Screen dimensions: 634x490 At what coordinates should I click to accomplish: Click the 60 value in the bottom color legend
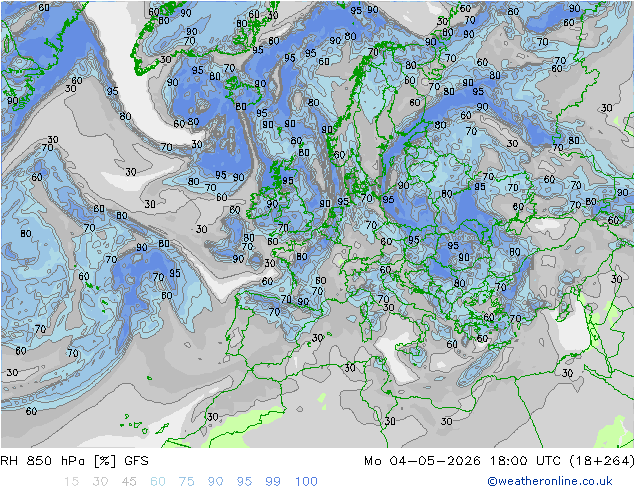click(158, 481)
